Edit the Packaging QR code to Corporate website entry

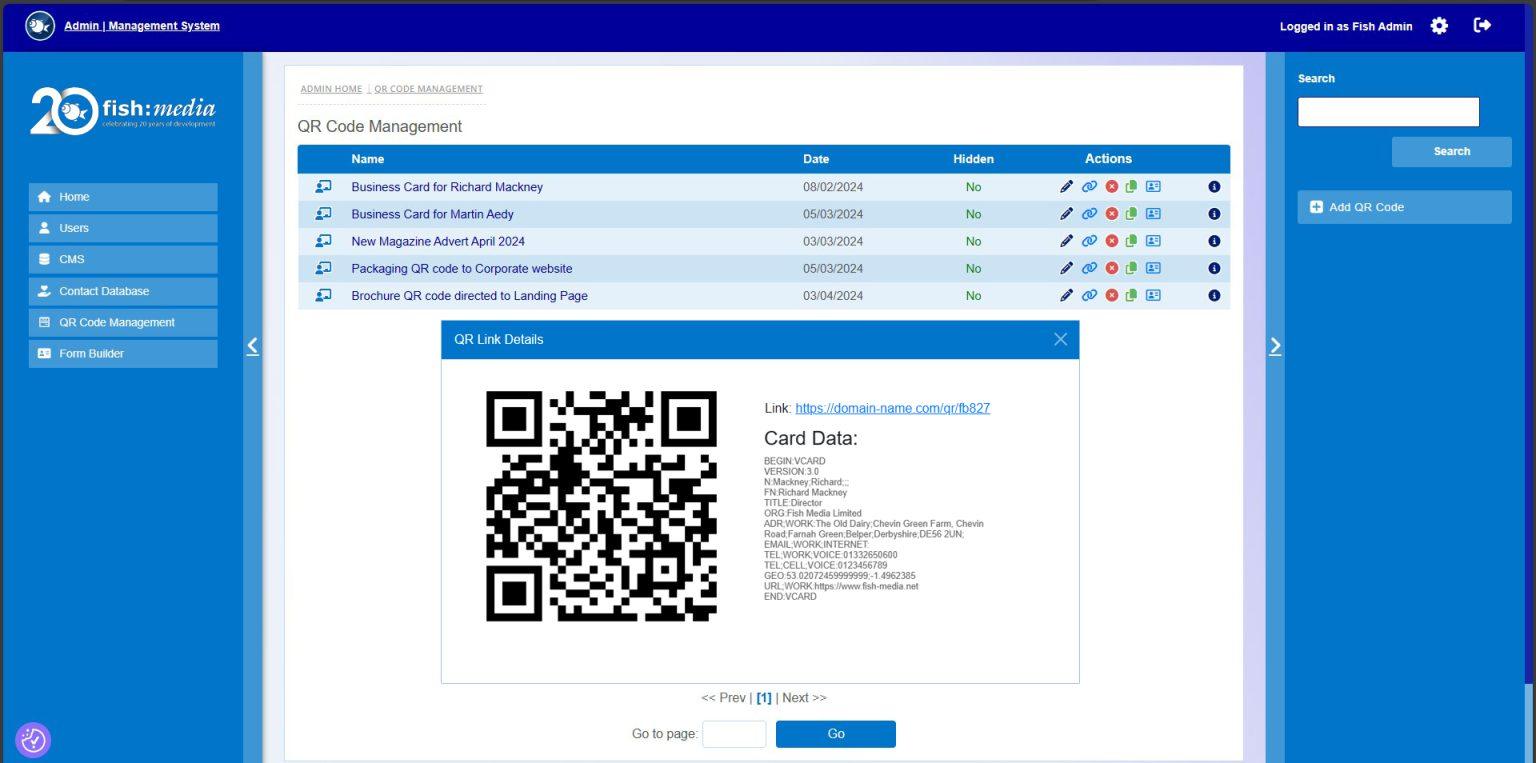(1066, 268)
